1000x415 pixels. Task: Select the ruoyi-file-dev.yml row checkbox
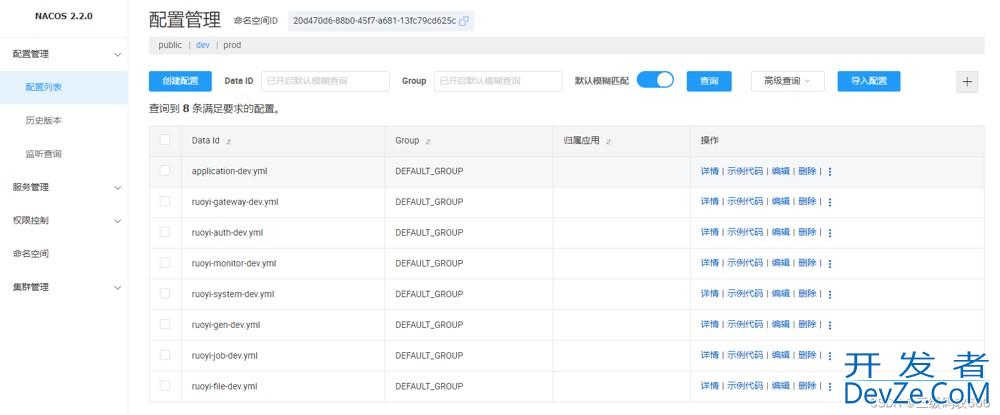tap(165, 385)
